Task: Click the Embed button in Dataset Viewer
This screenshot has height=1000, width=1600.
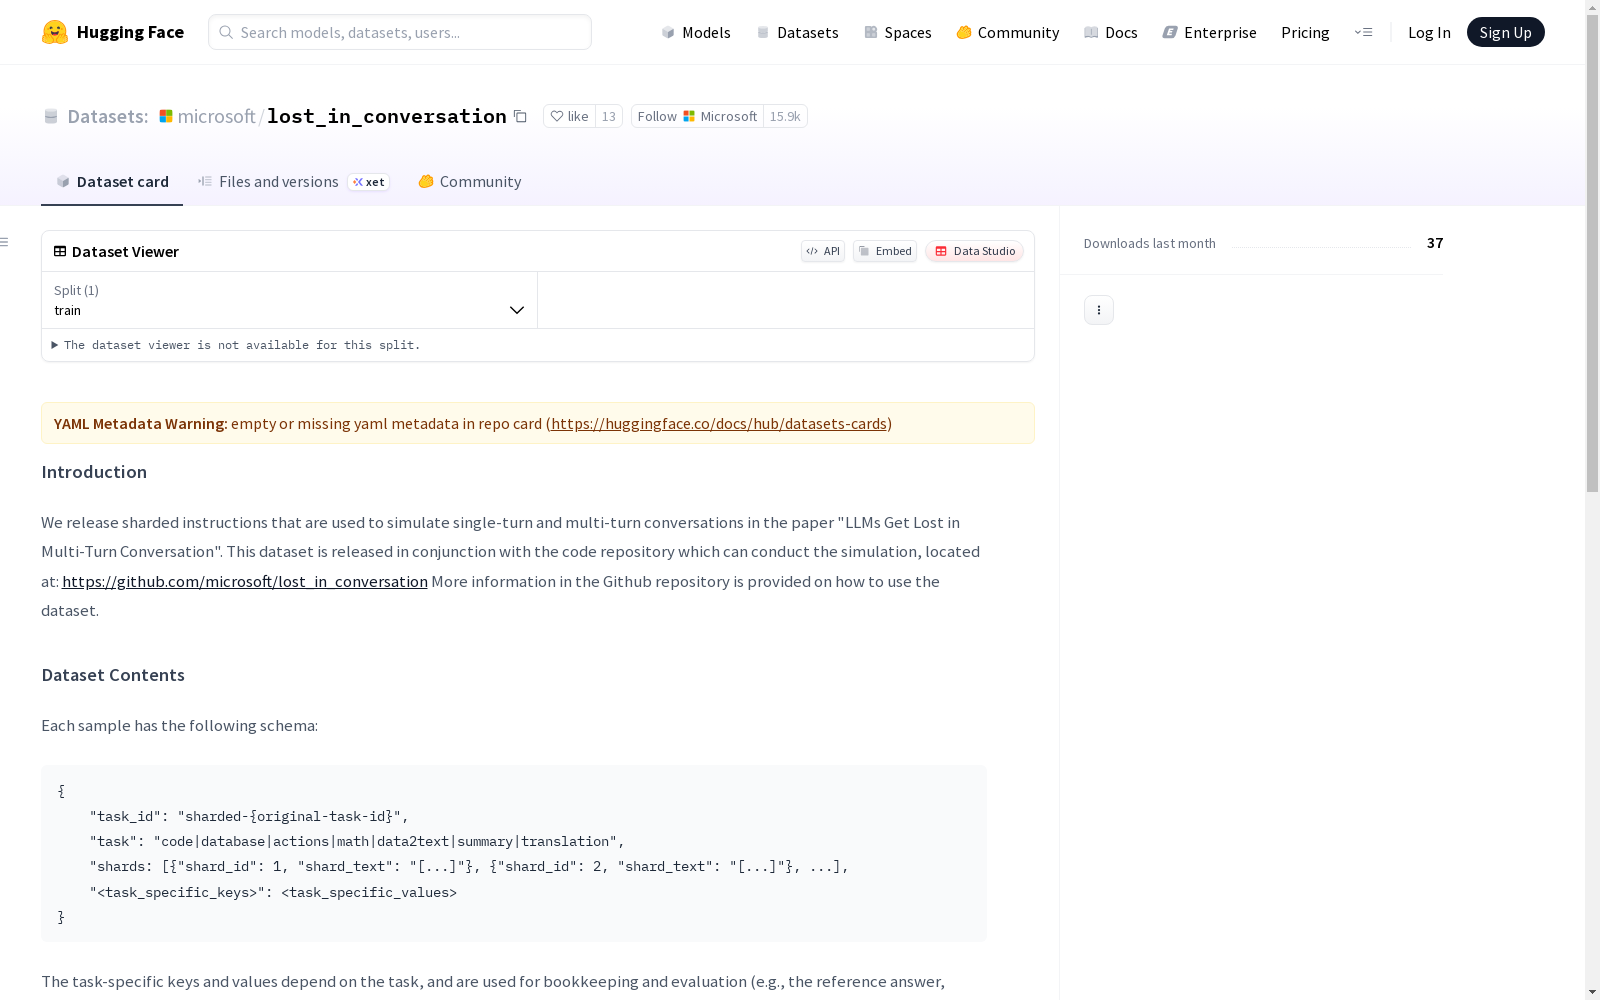Action: point(885,251)
